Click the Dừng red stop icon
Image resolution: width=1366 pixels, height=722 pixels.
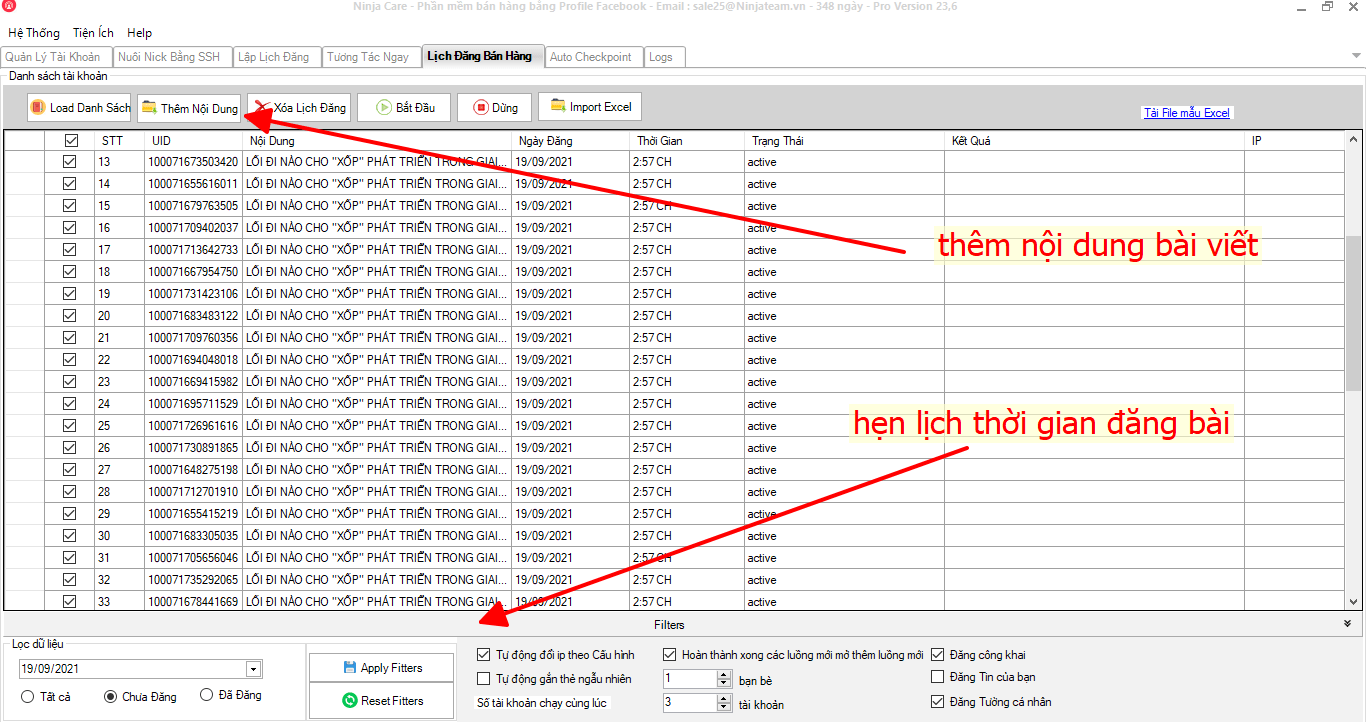tap(481, 108)
